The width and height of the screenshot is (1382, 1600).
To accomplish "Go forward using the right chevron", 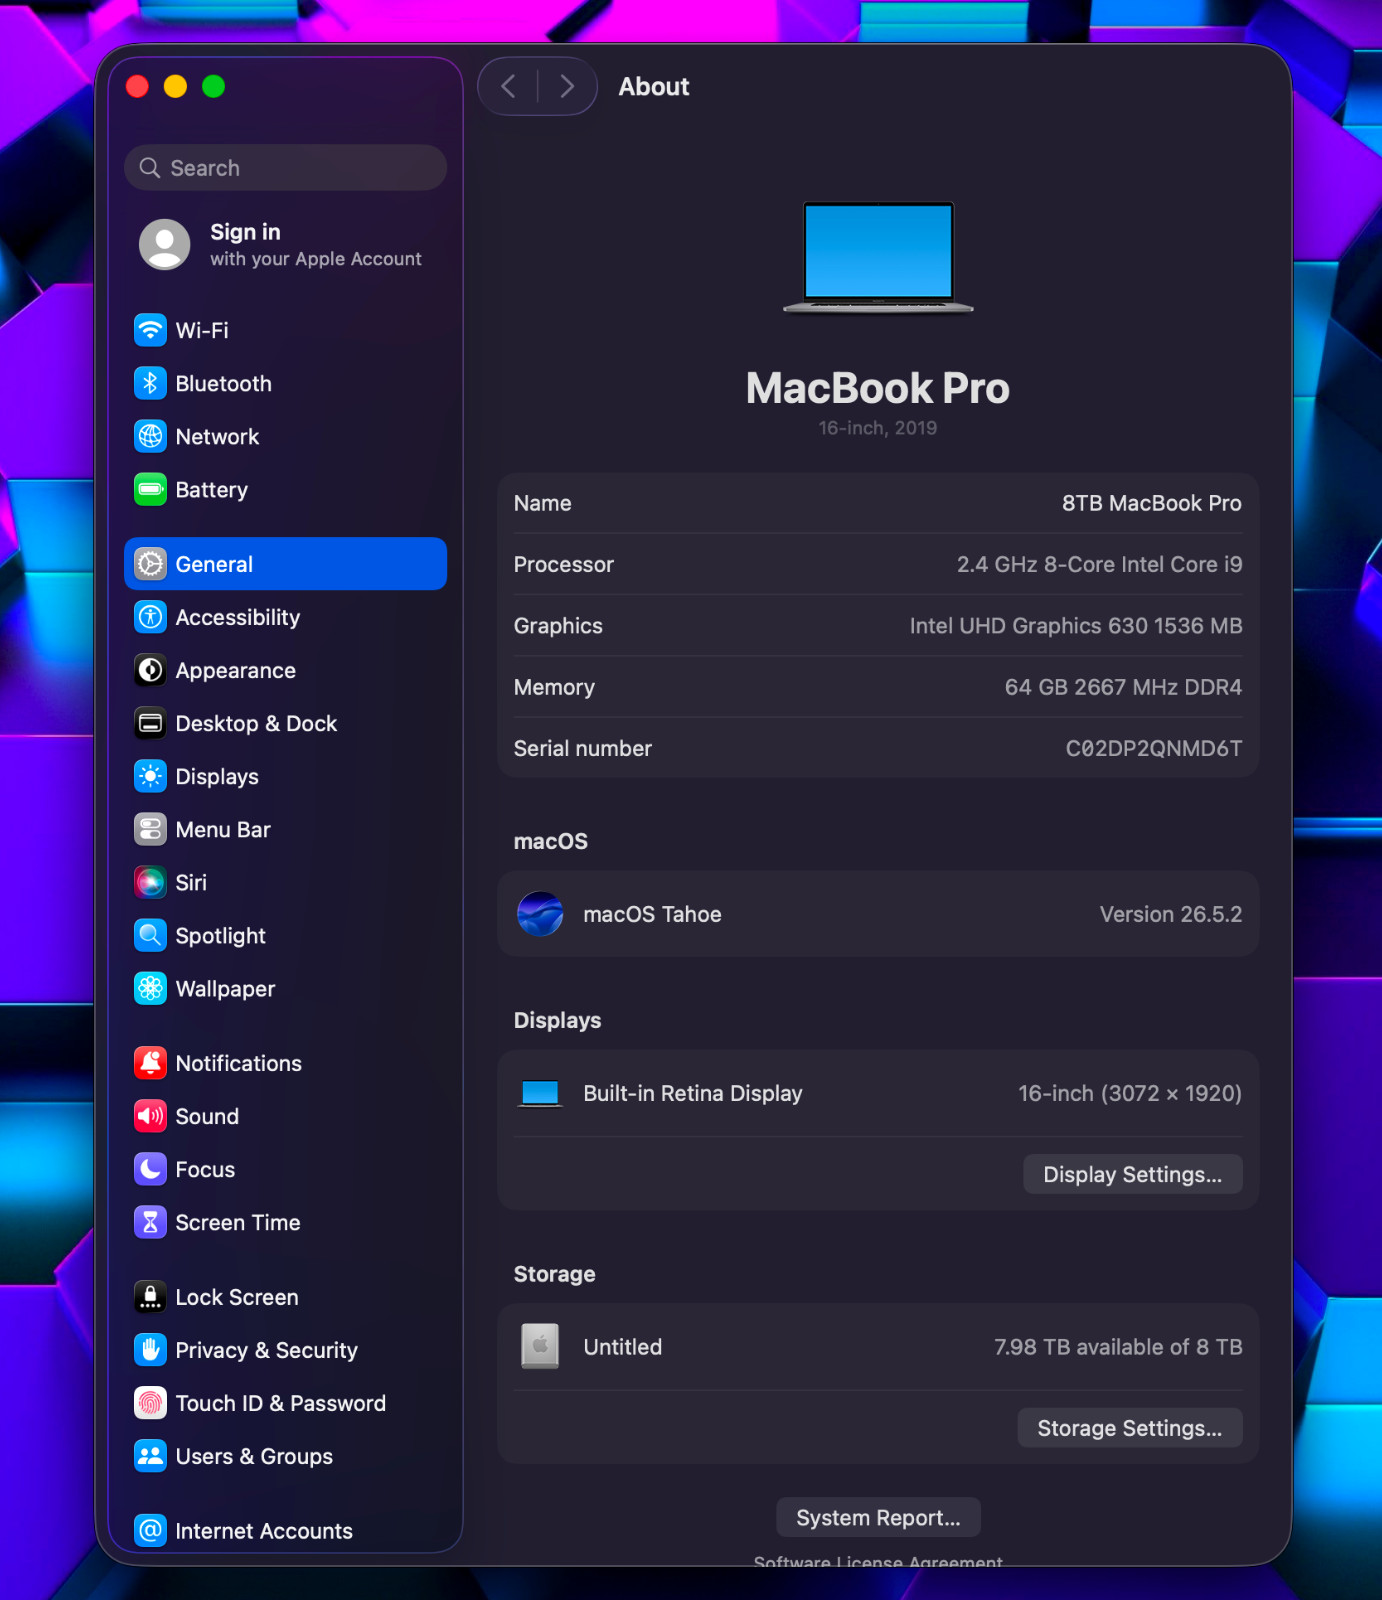I will [x=567, y=86].
